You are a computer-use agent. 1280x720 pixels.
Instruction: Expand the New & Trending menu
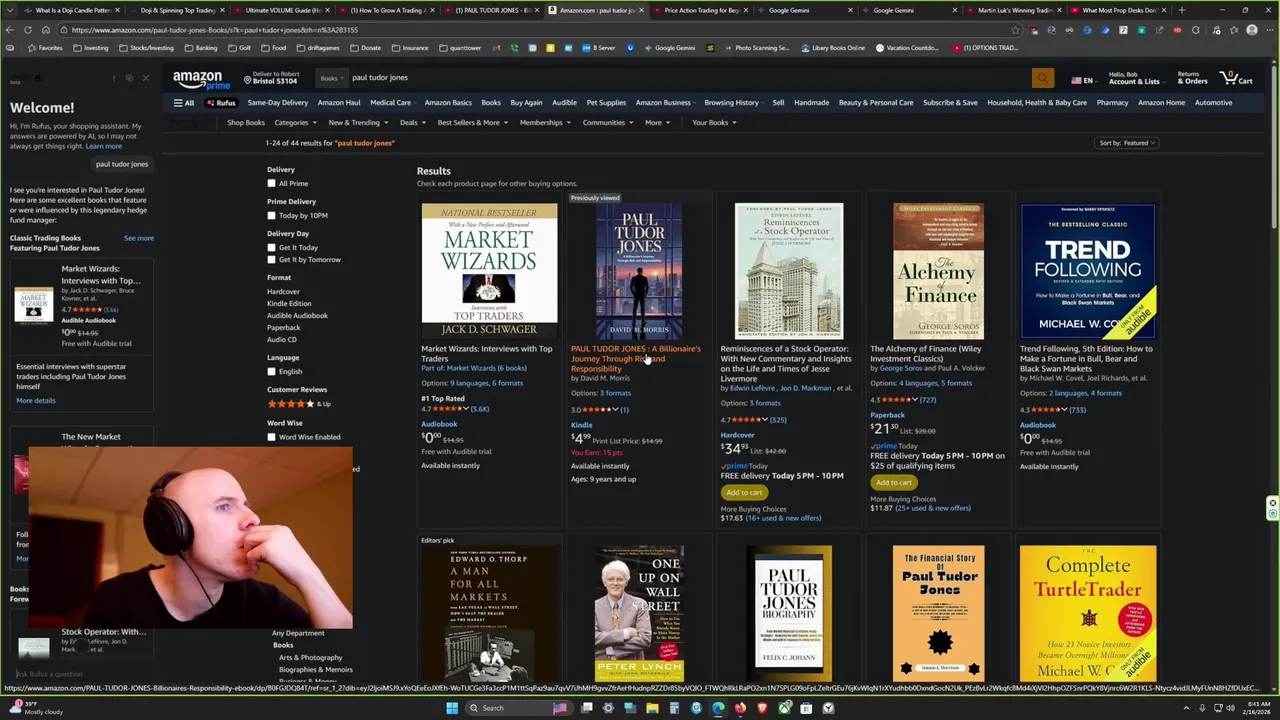358,123
